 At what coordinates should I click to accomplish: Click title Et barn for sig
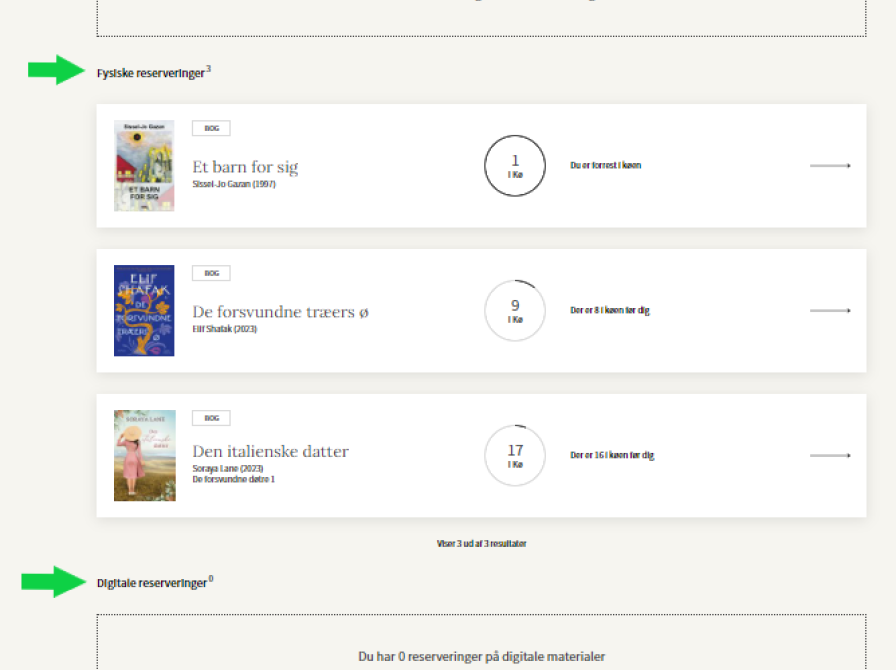245,167
